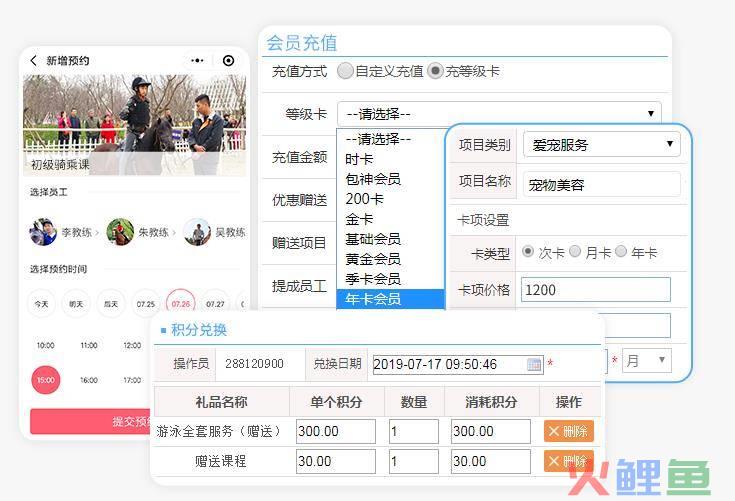Image resolution: width=735 pixels, height=501 pixels.
Task: Select 后天 date chip
Action: coord(111,304)
